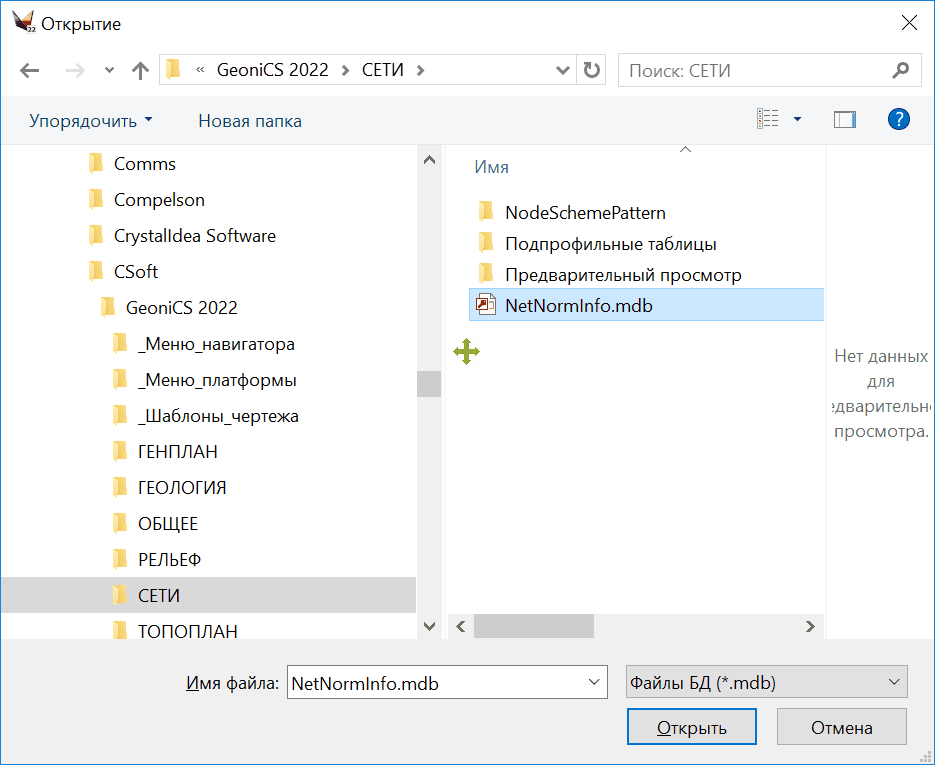Open the Help question mark icon
Image resolution: width=935 pixels, height=765 pixels.
tap(898, 120)
